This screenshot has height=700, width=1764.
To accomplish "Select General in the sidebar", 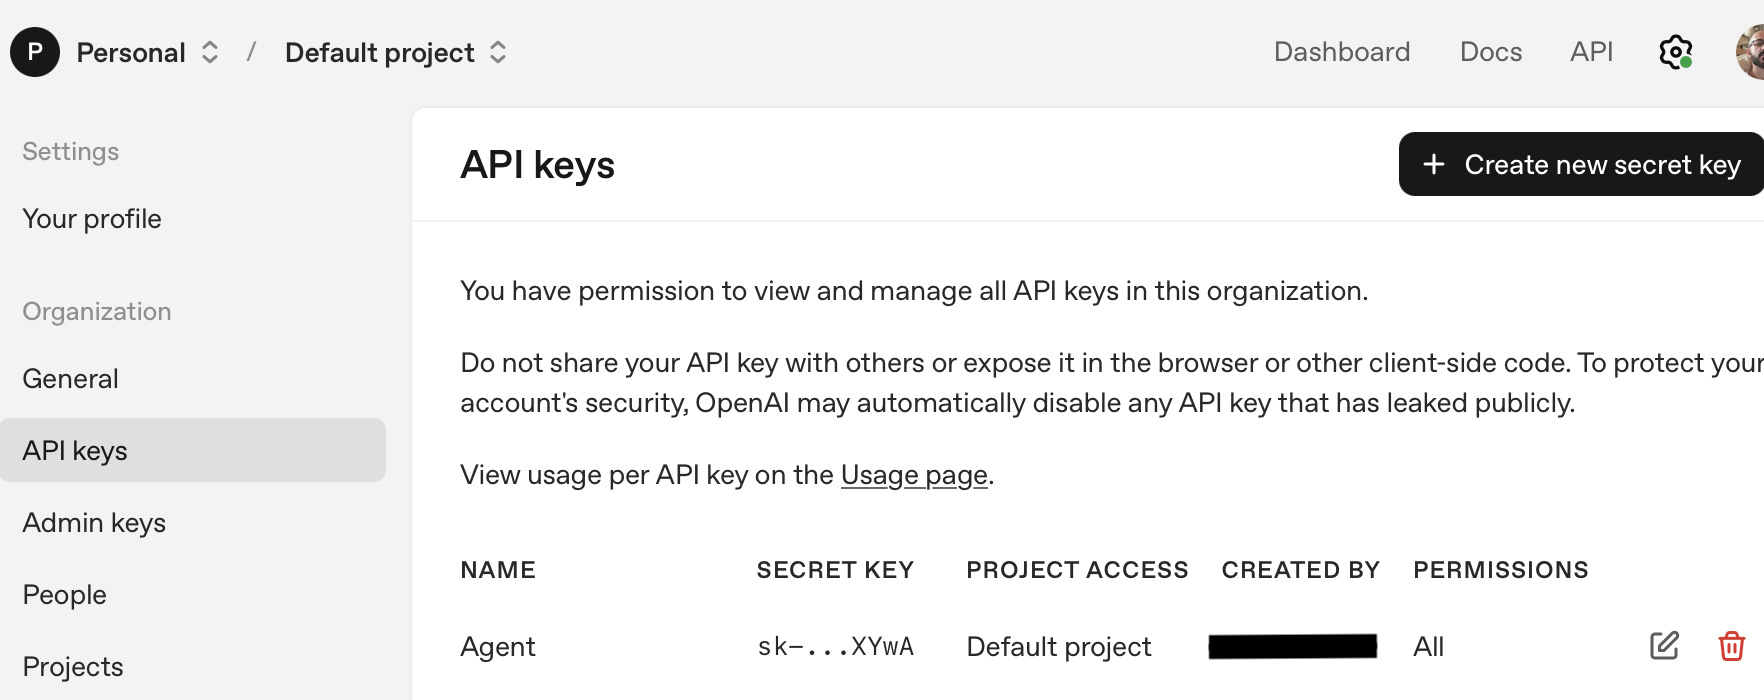I will [x=70, y=379].
